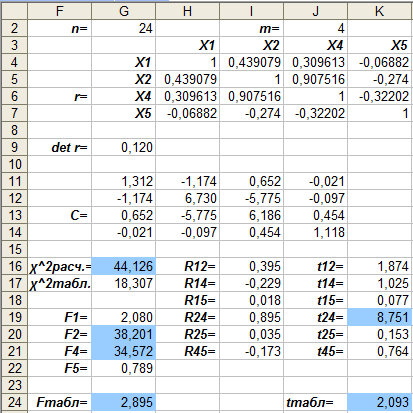Click the 'det r=' label cell

coord(59,147)
